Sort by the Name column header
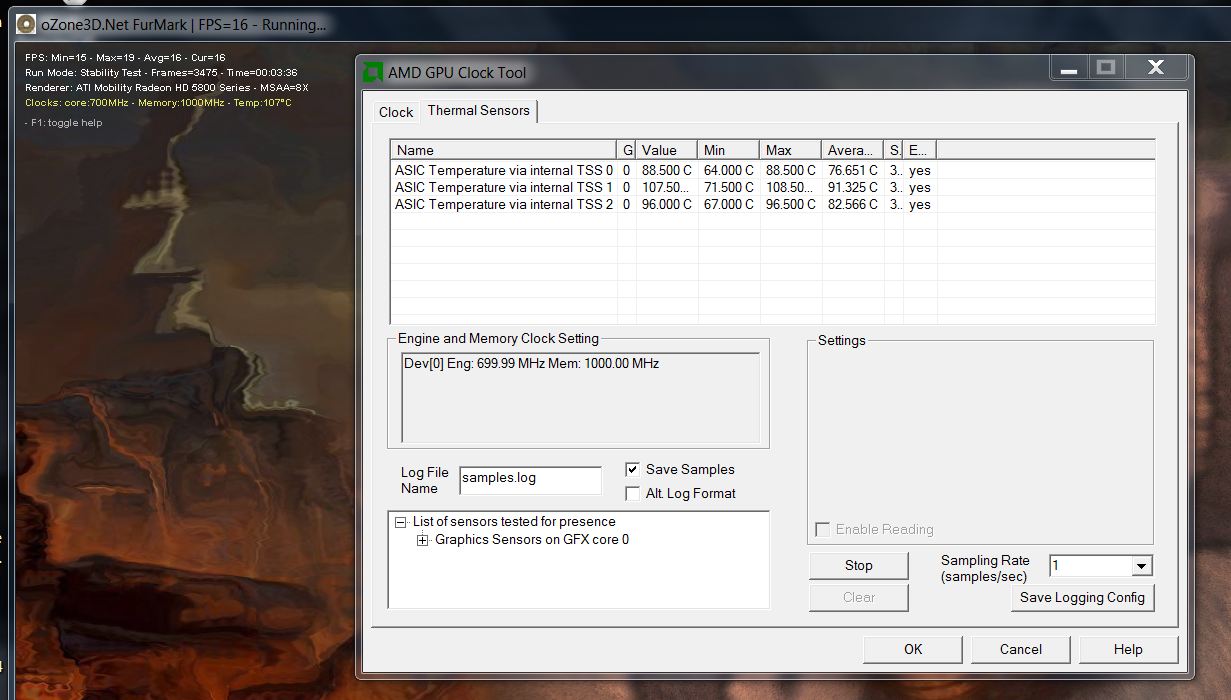The width and height of the screenshot is (1231, 700). coord(504,150)
